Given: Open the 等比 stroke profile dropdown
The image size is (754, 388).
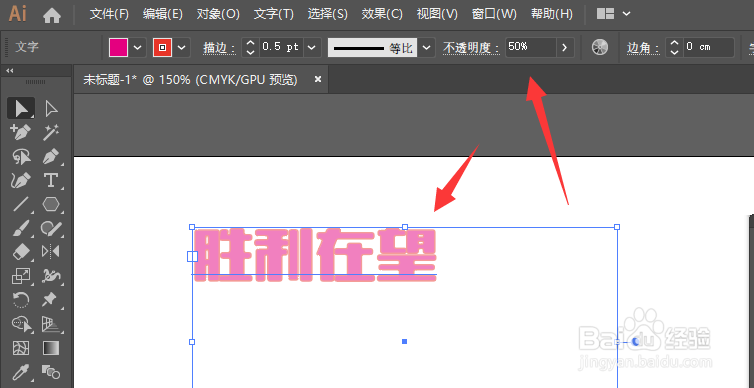Looking at the screenshot, I should (426, 47).
